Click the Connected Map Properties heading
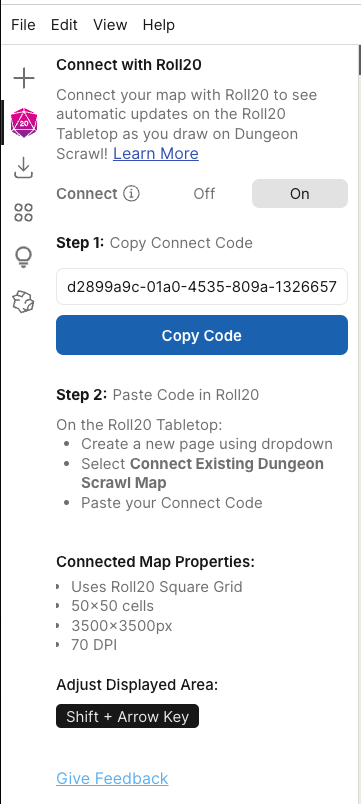Image resolution: width=361 pixels, height=804 pixels. [155, 561]
